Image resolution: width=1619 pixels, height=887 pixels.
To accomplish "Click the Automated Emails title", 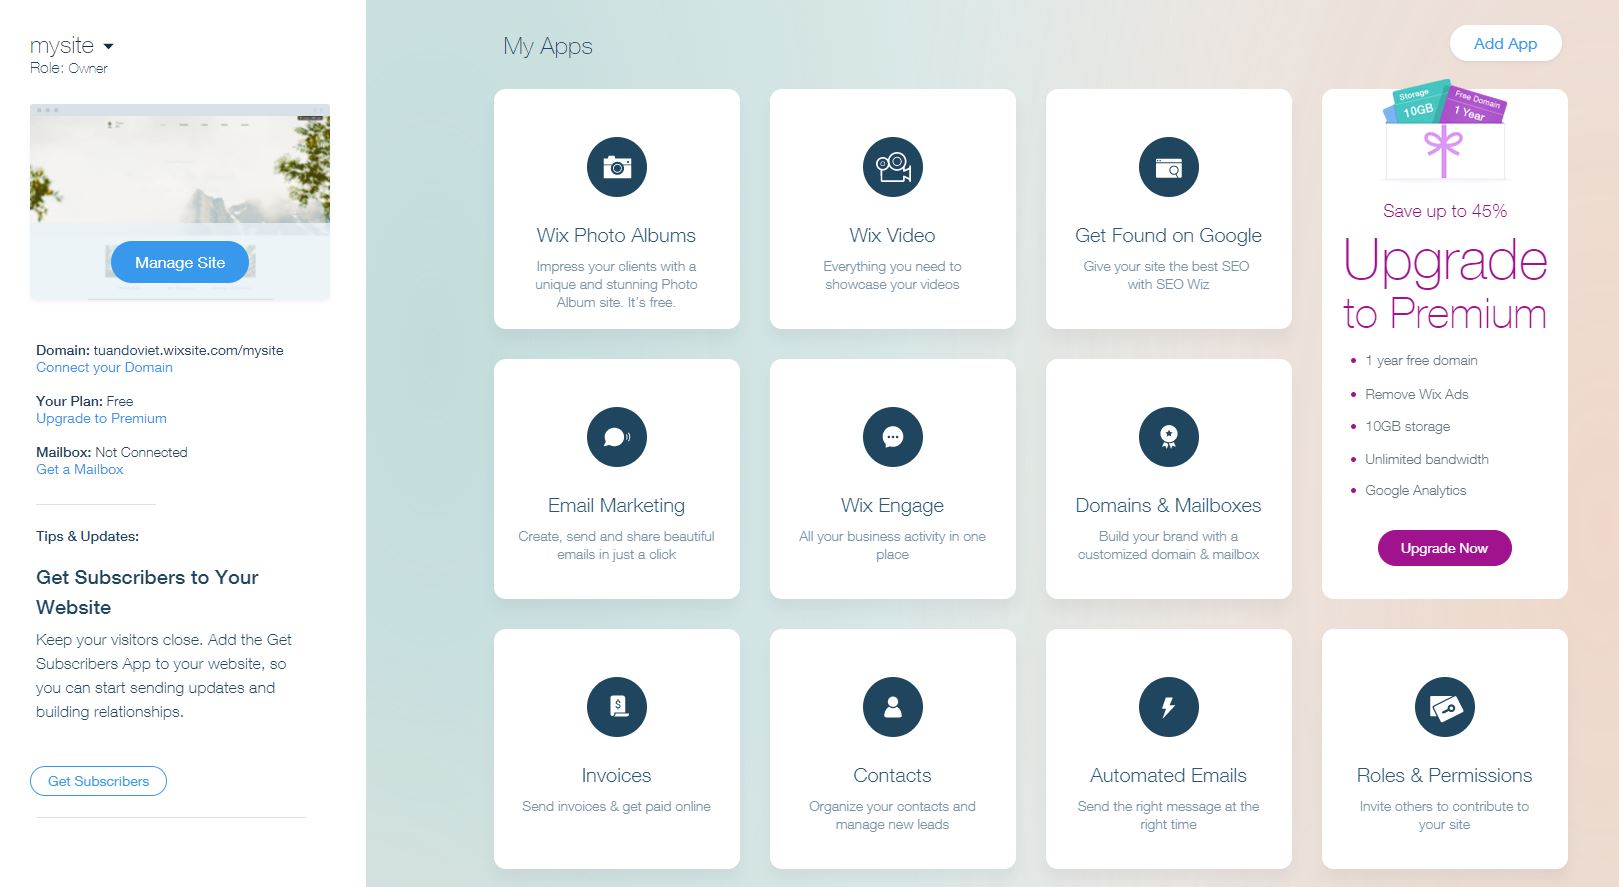I will coord(1168,775).
